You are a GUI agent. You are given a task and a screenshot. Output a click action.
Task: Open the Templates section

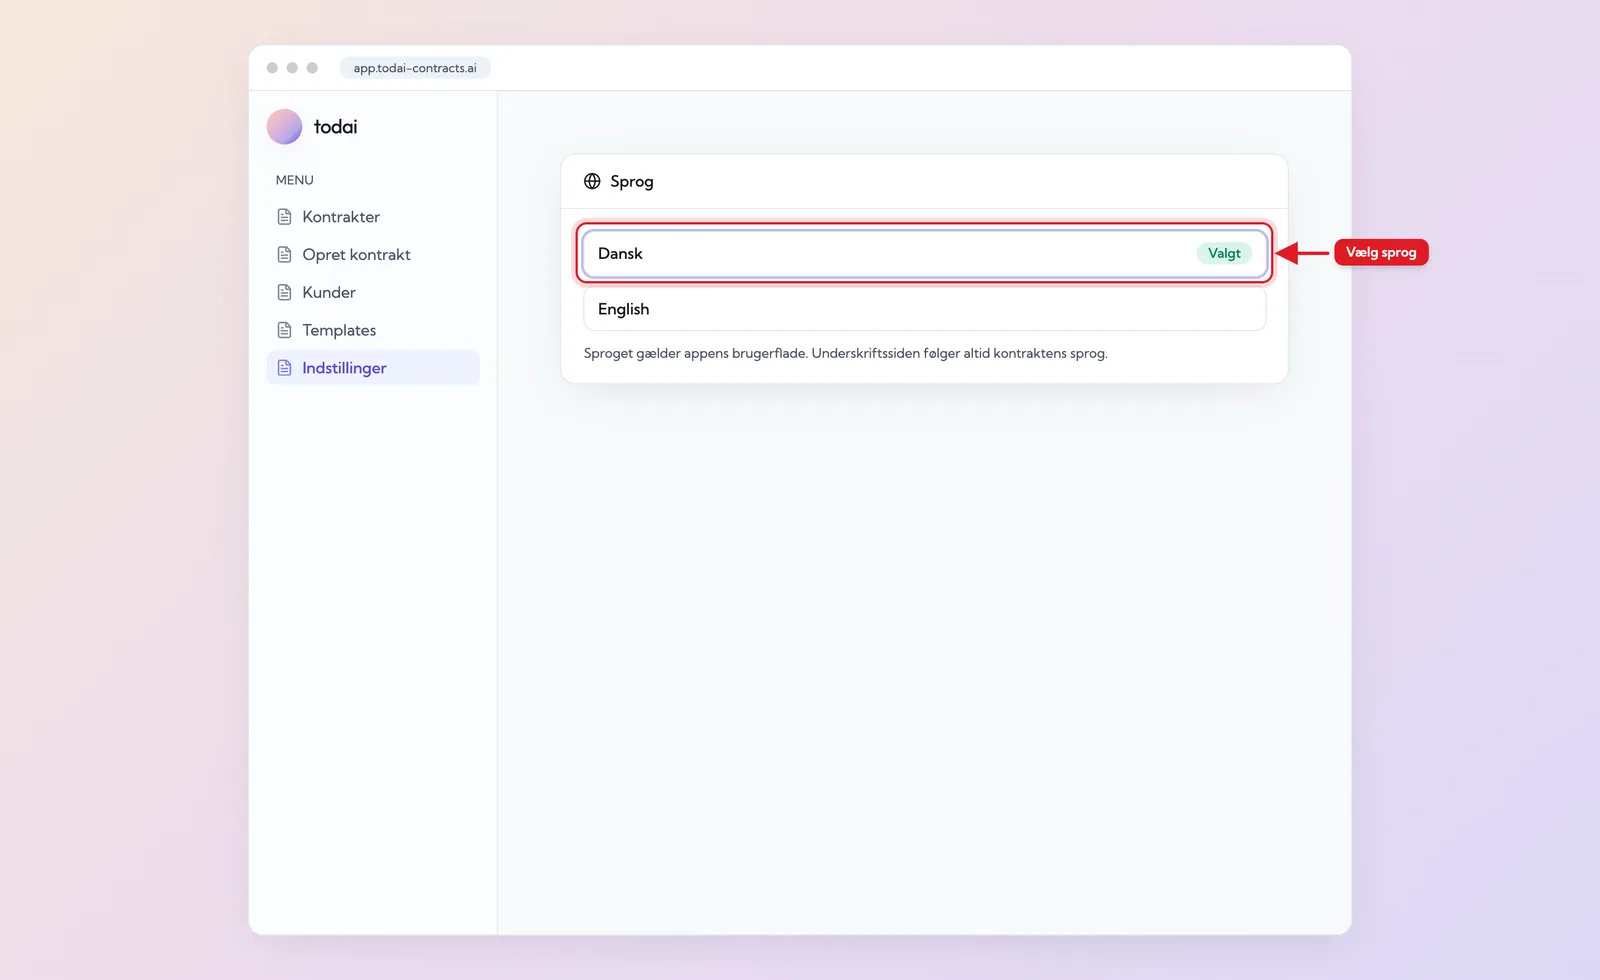coord(373,330)
